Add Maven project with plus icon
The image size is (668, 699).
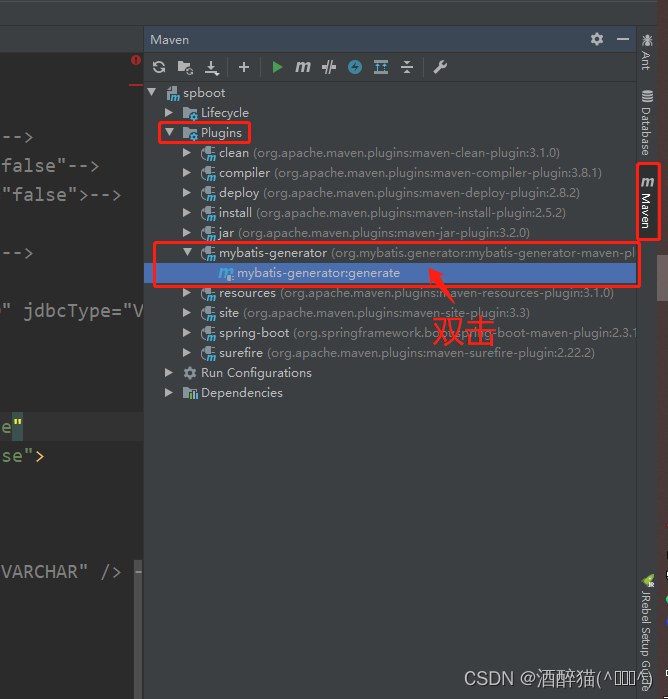point(243,67)
